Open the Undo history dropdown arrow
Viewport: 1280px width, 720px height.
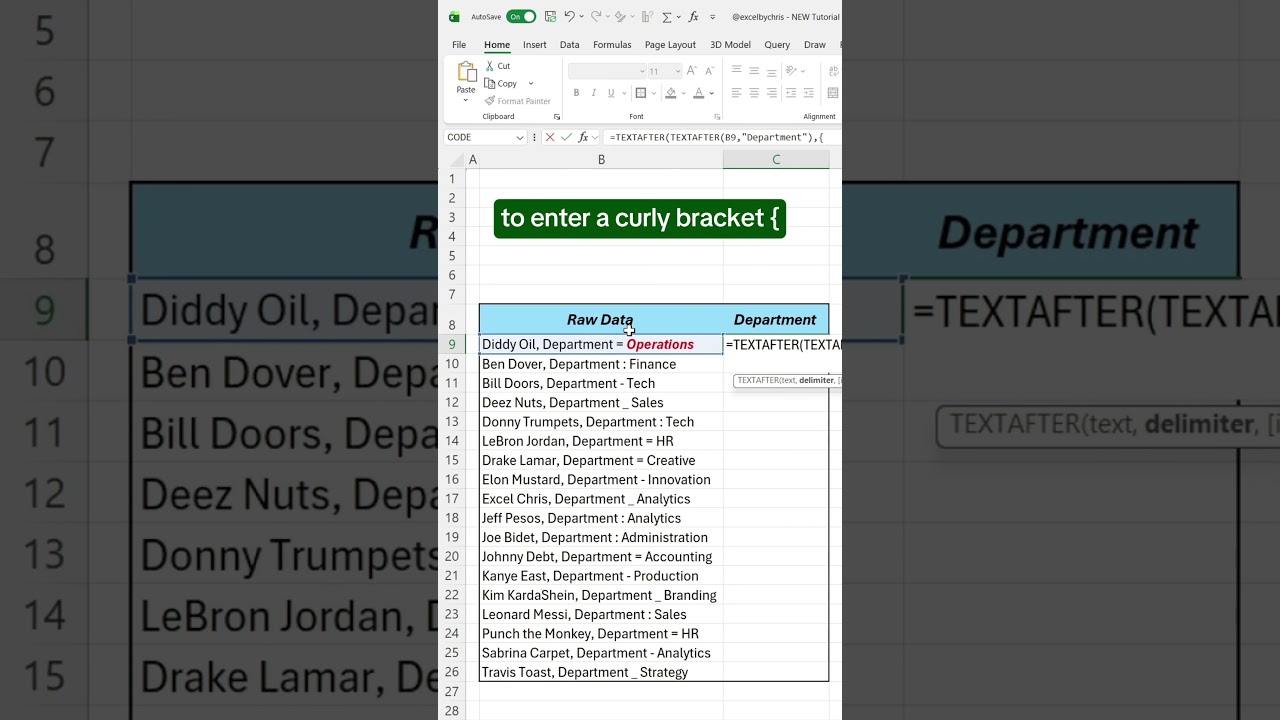581,17
